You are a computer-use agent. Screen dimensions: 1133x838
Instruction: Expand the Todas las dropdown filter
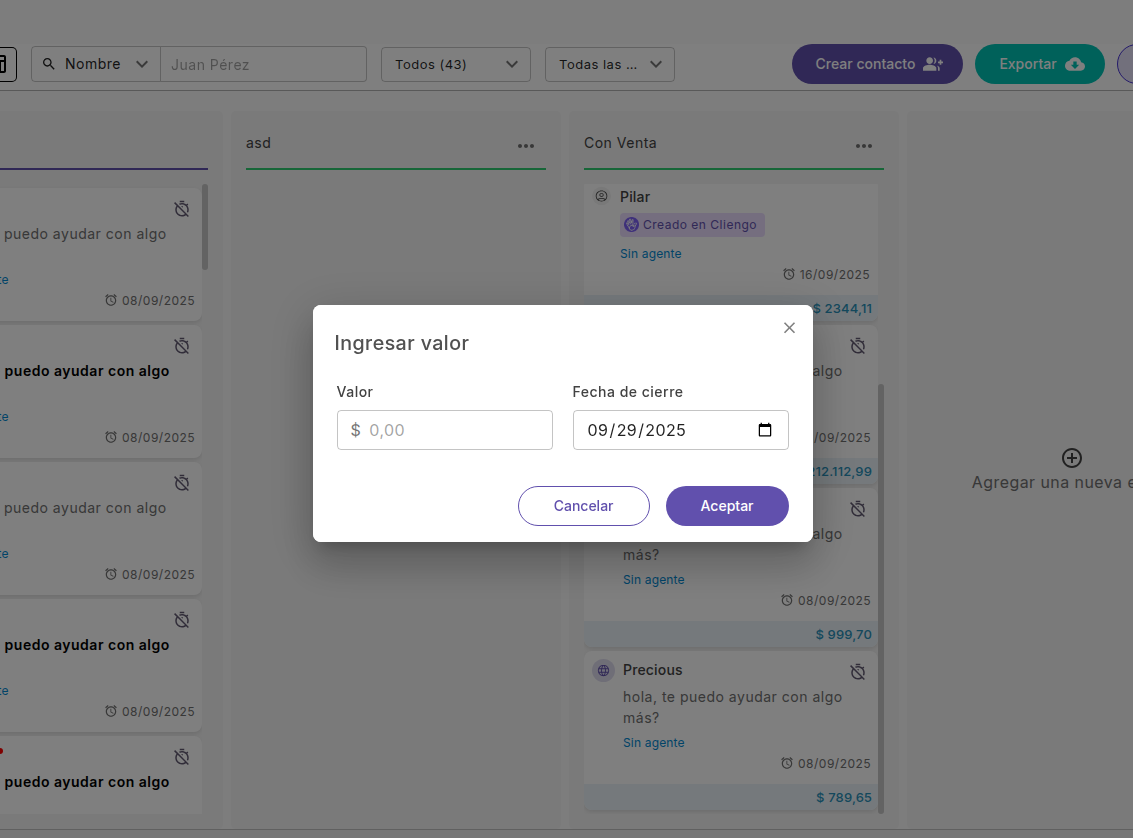(609, 64)
